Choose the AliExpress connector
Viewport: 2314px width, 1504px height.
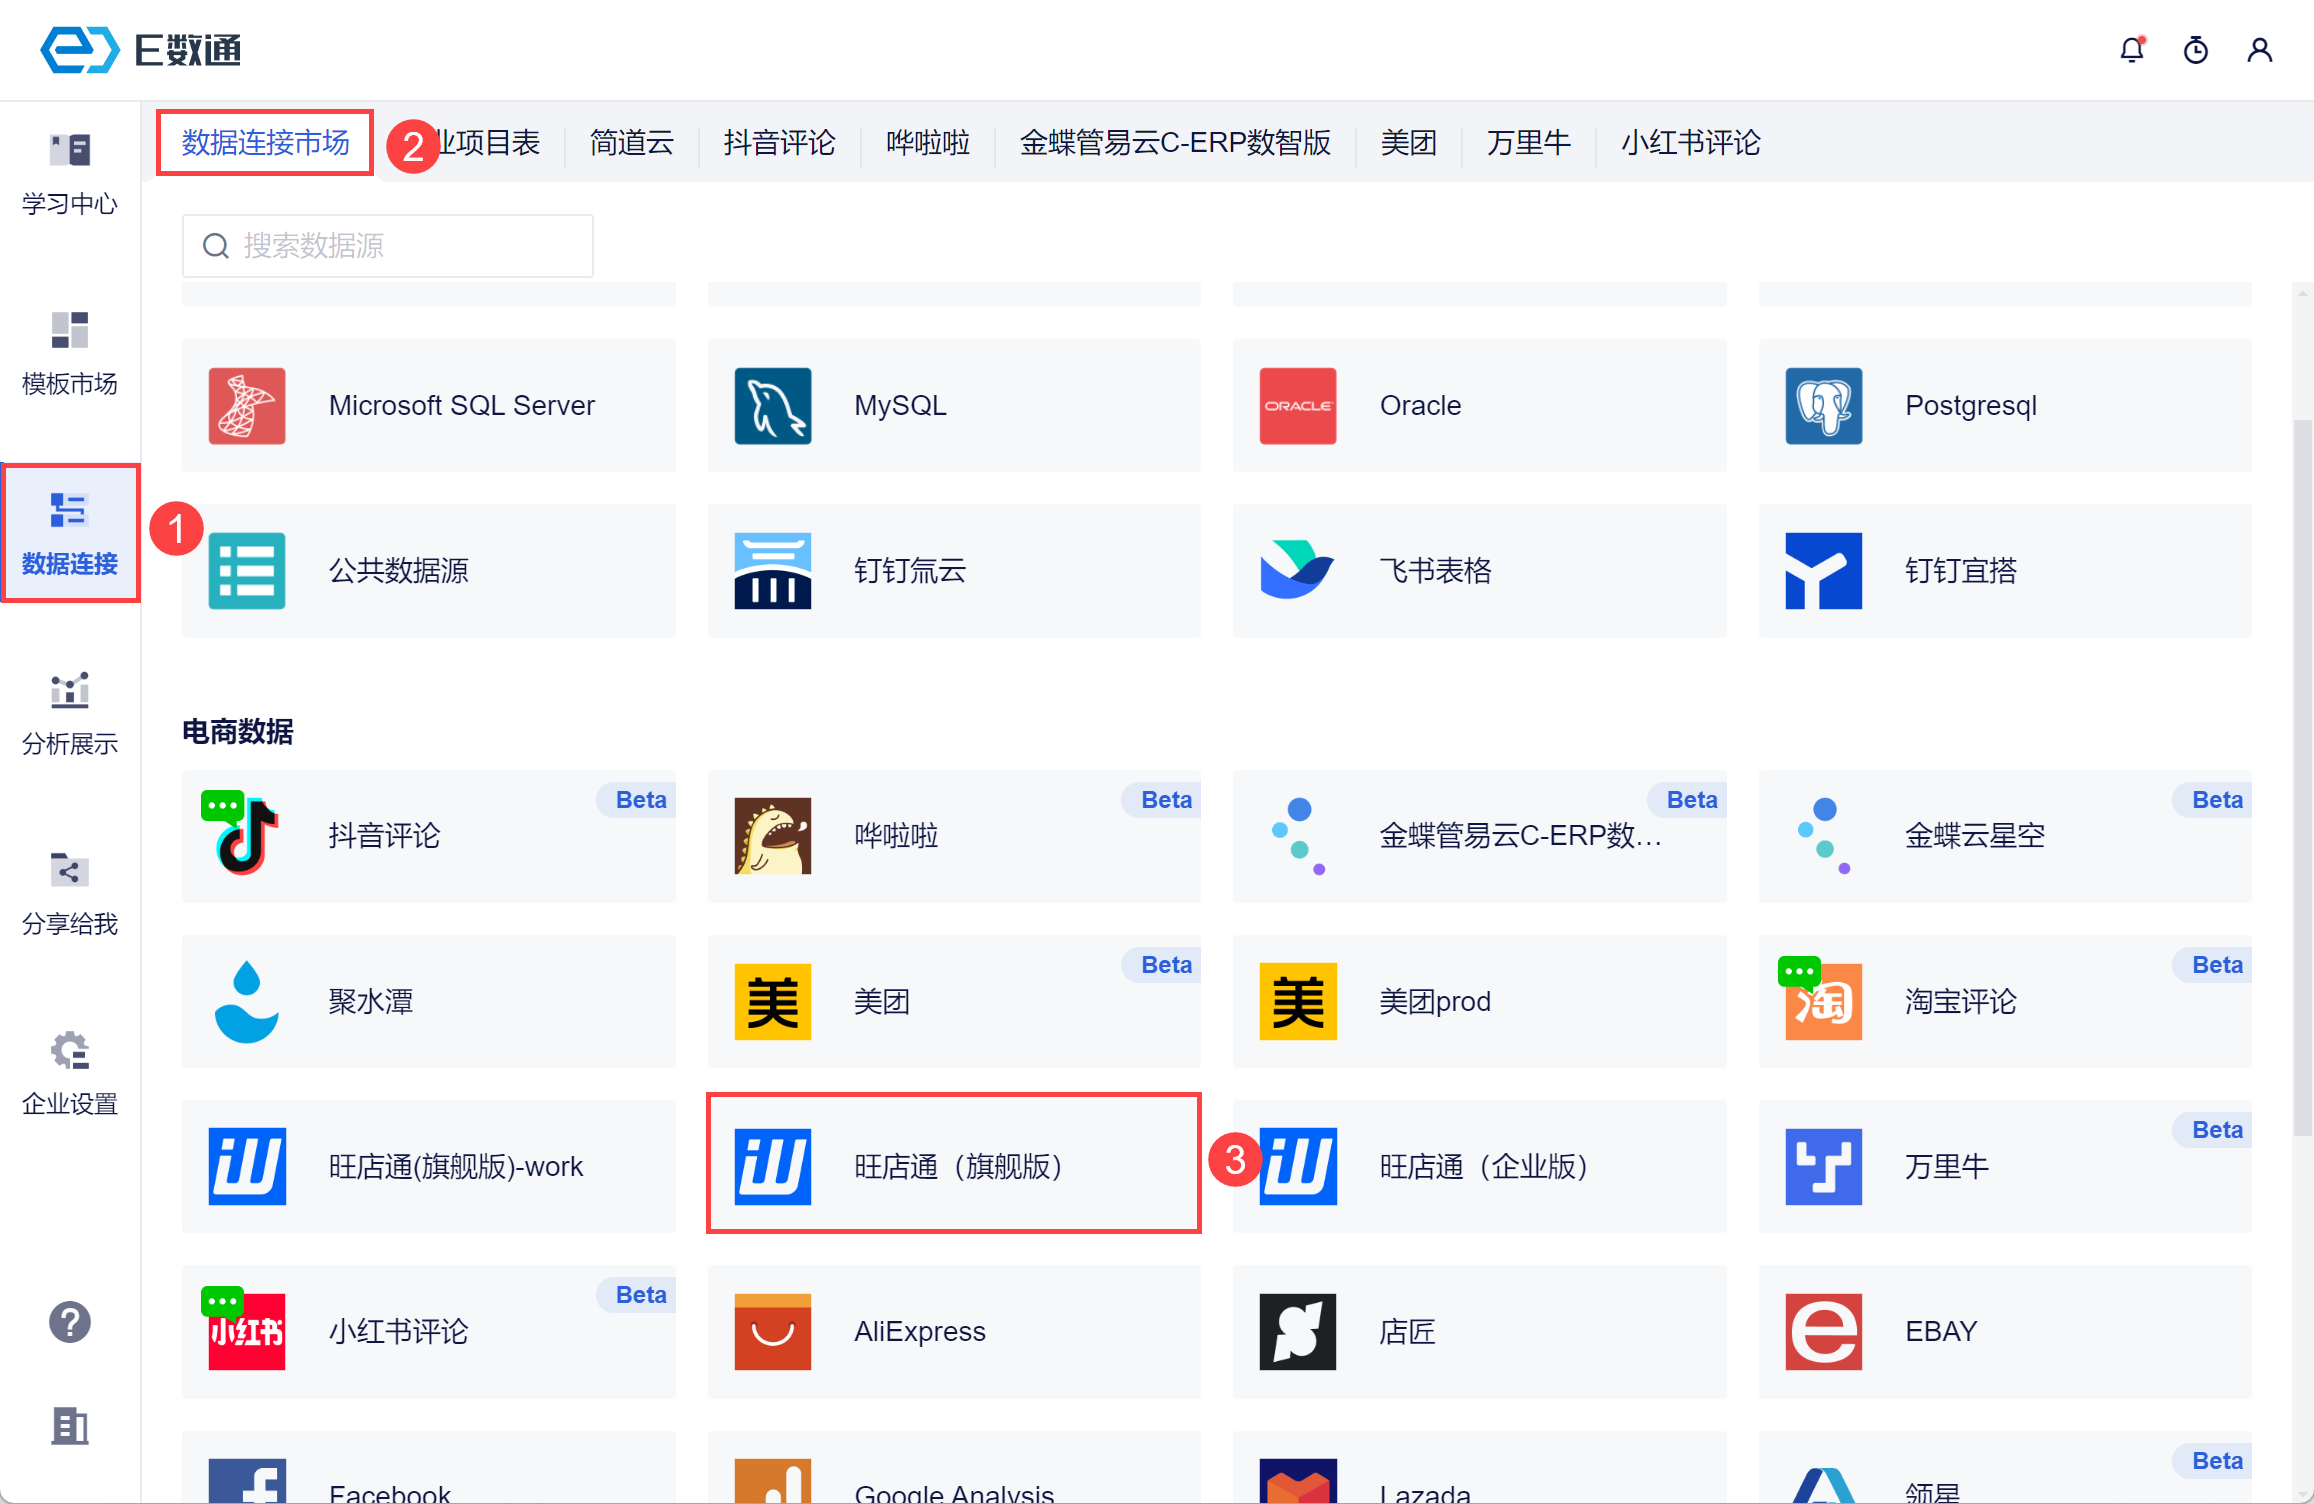tap(954, 1331)
